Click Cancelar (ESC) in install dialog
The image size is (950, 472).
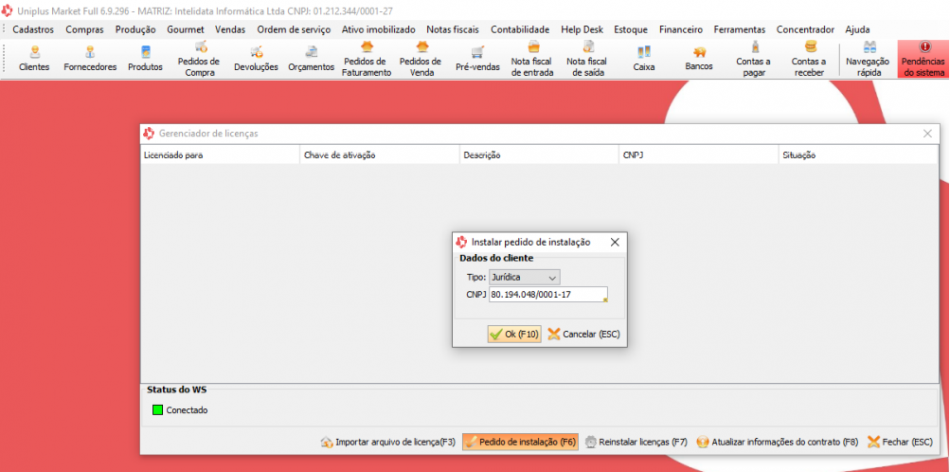pos(584,334)
